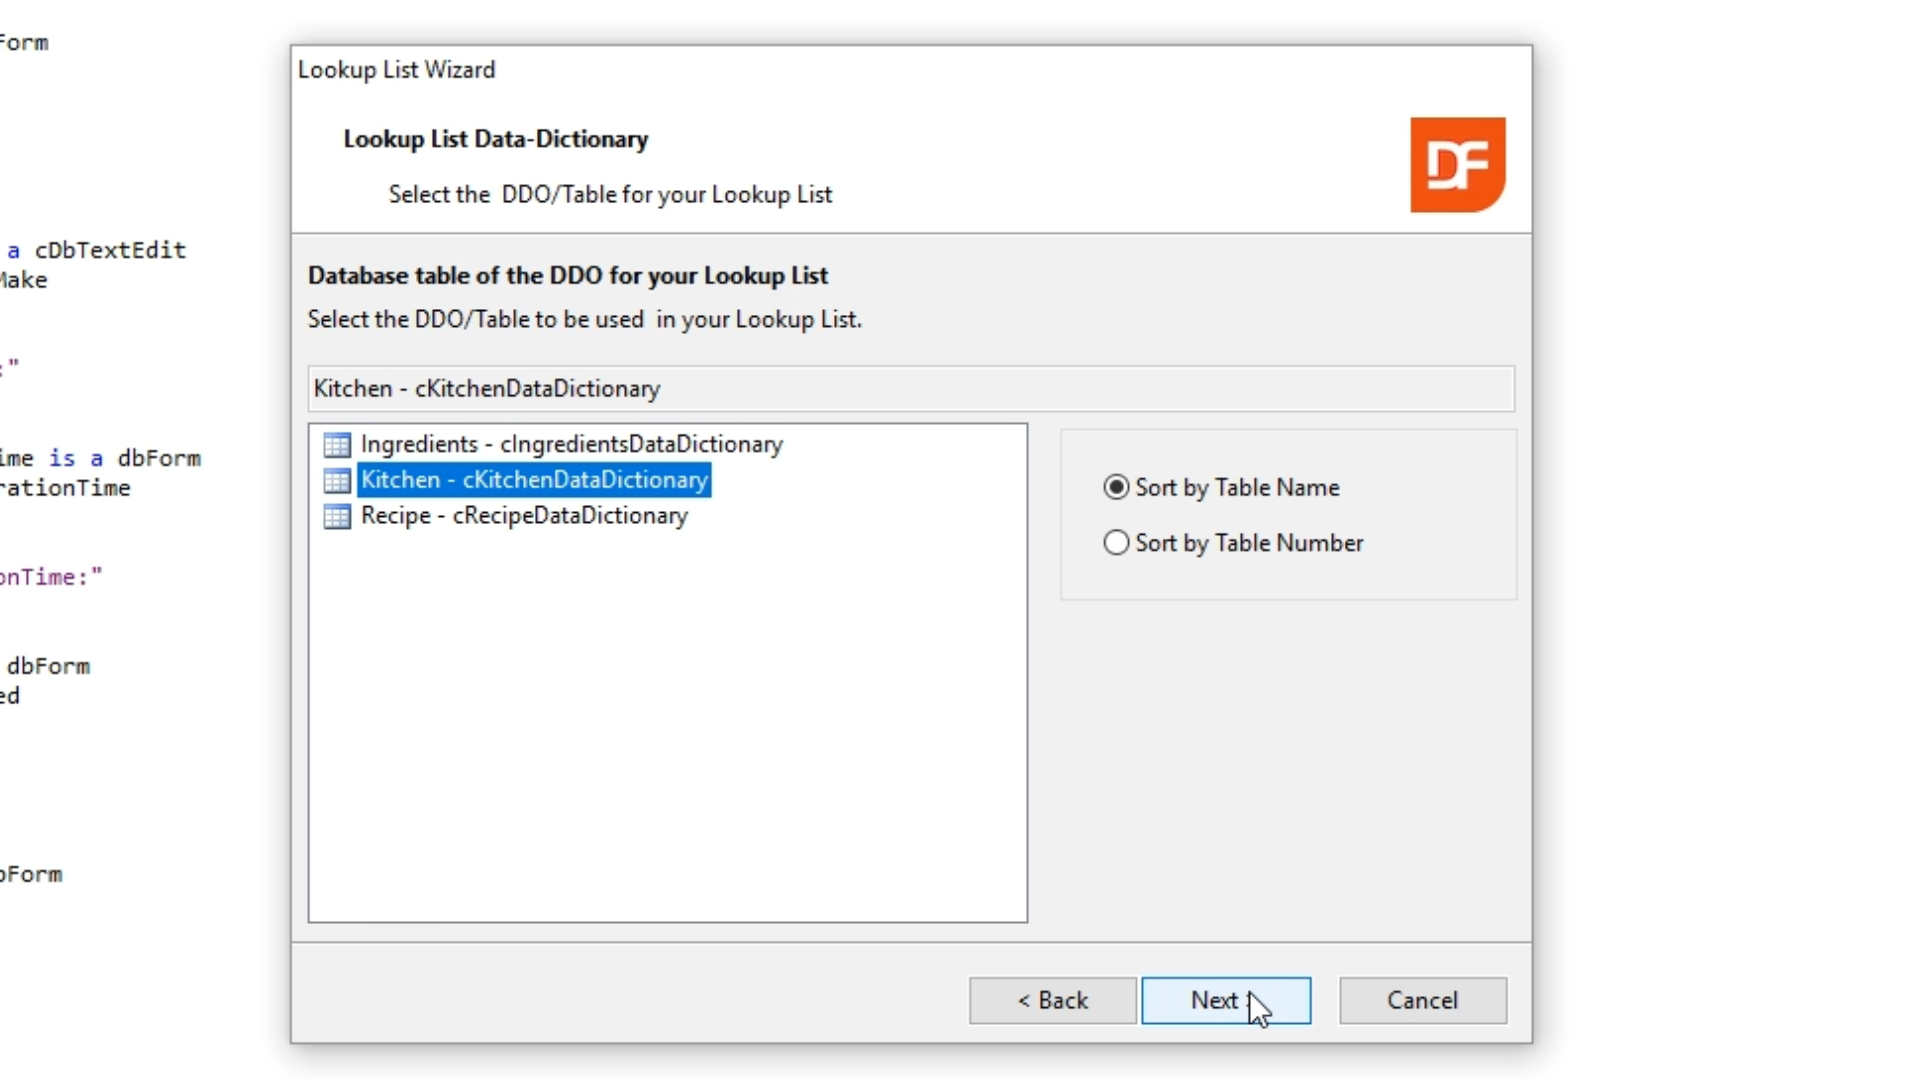Click the Kitchen table grid icon
Image resolution: width=1920 pixels, height=1080 pixels.
(x=337, y=480)
